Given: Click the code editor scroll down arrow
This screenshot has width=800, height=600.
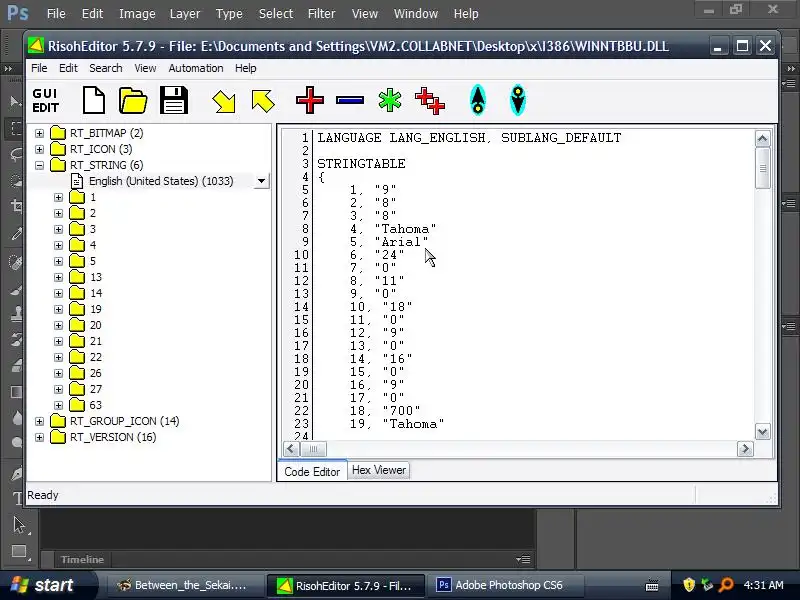Looking at the screenshot, I should tap(762, 432).
